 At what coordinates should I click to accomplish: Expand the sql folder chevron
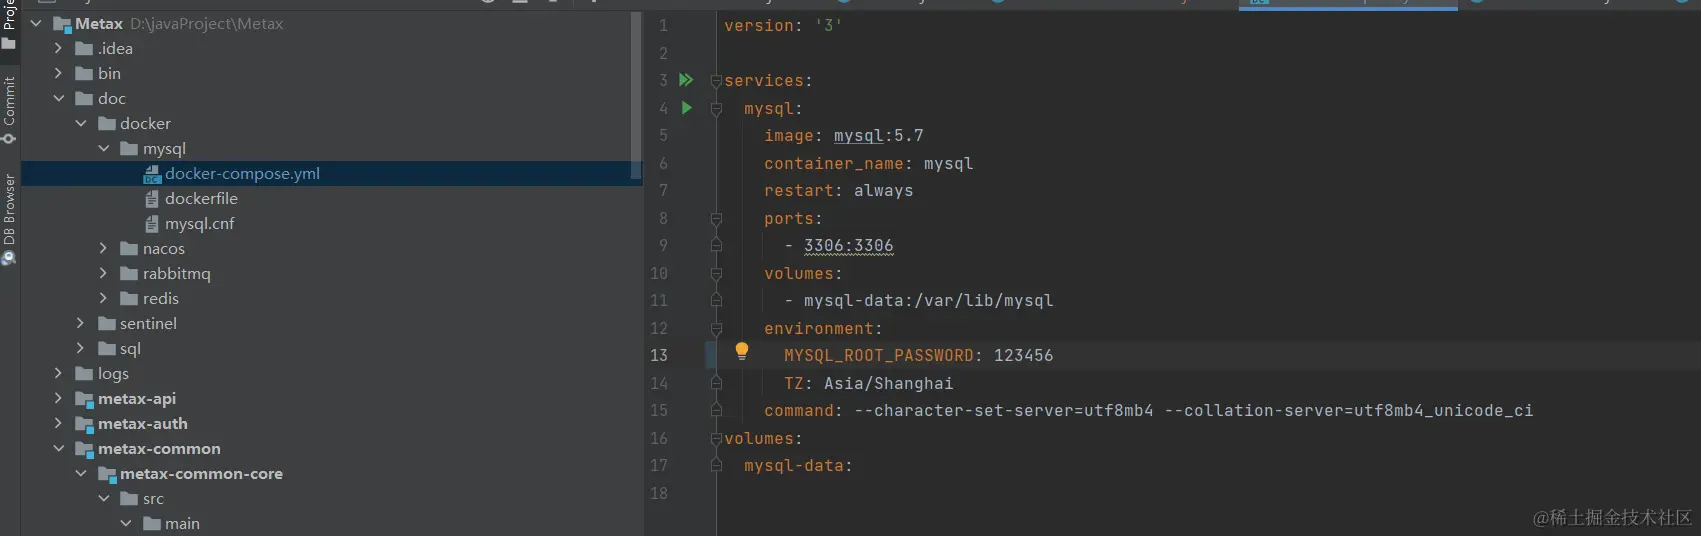(x=81, y=348)
